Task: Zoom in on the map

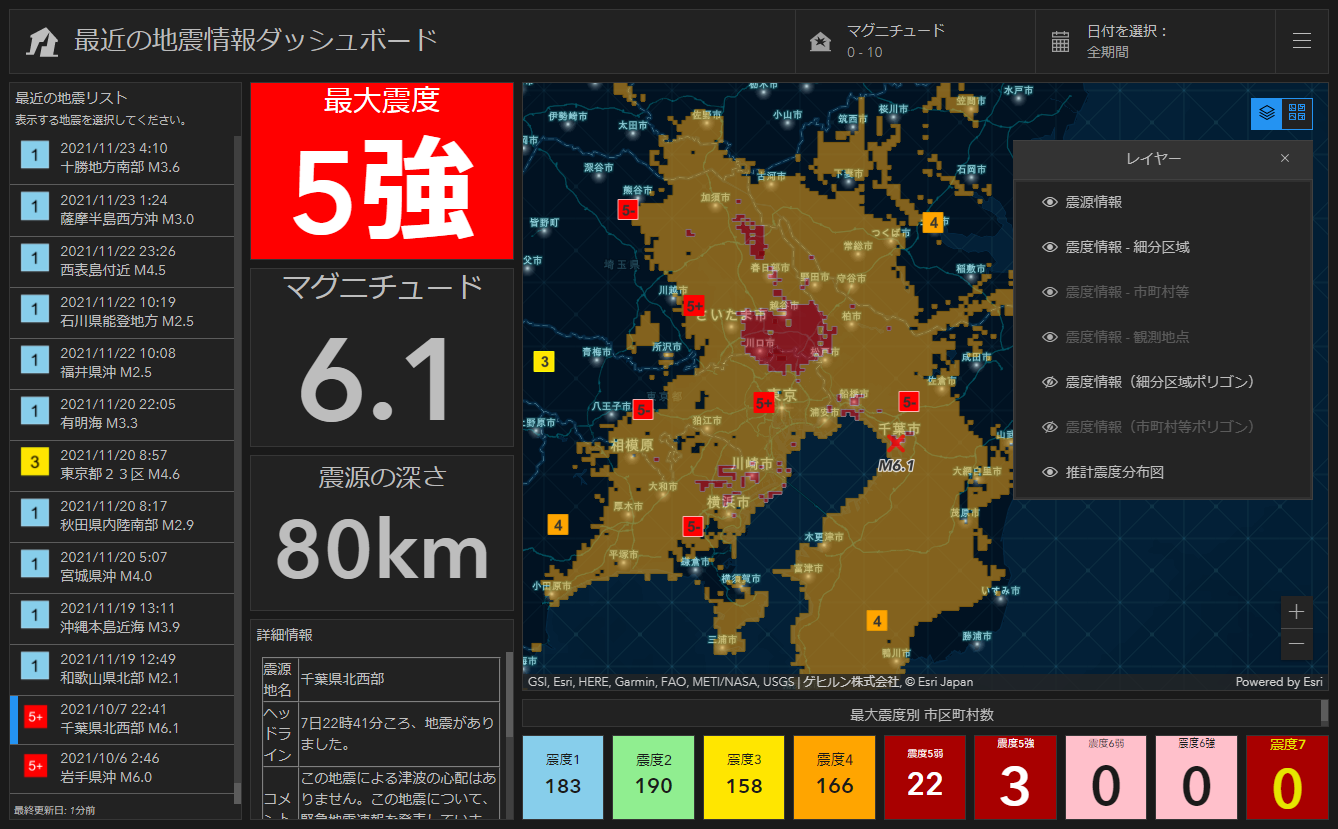Action: [x=1297, y=612]
